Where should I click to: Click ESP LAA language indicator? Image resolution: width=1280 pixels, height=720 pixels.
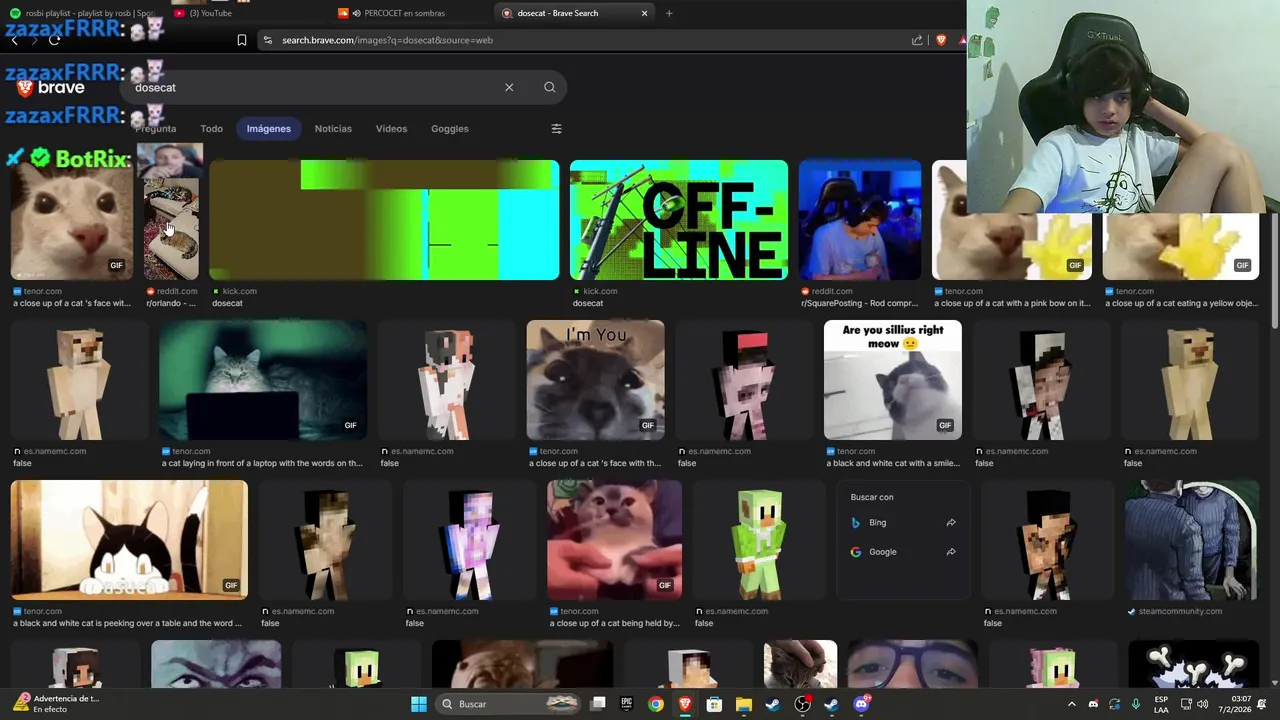[x=1161, y=704]
